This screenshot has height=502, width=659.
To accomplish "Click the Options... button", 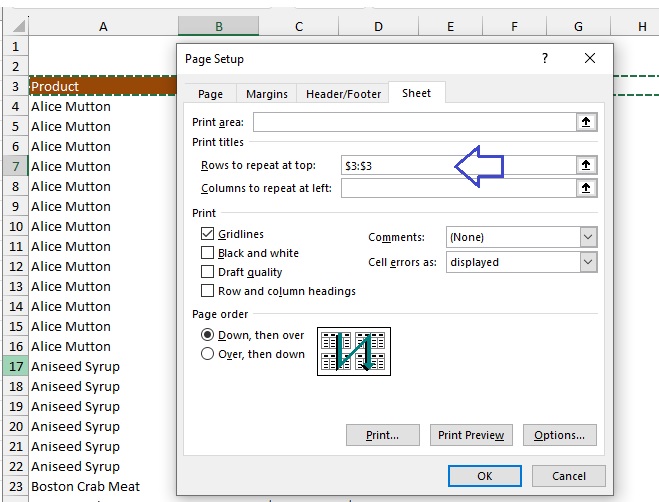I will coord(559,435).
